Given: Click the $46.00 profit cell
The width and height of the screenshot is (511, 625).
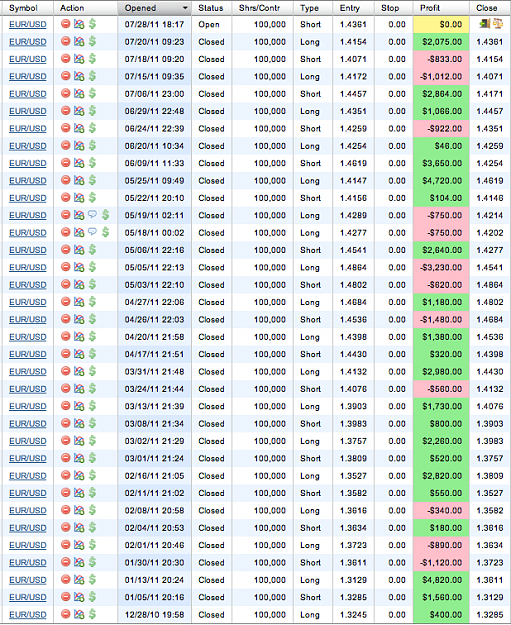Looking at the screenshot, I should 441,146.
